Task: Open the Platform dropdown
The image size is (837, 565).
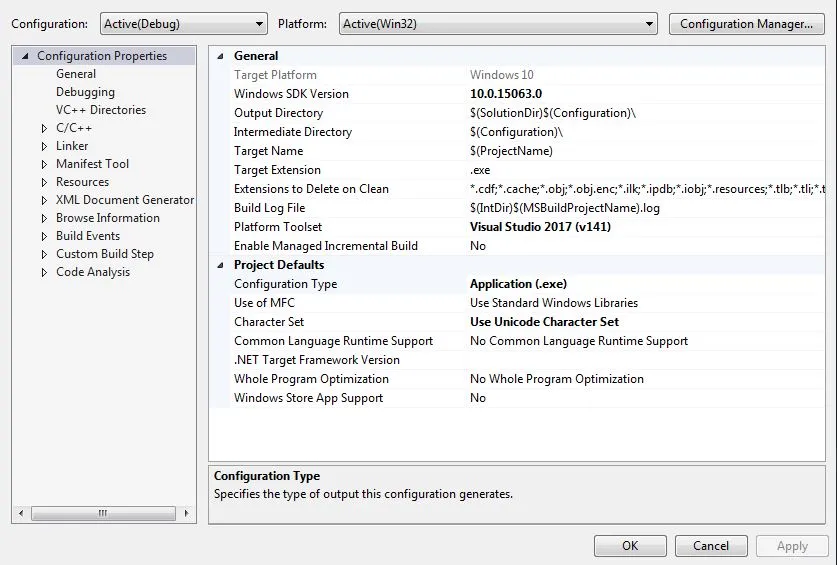Action: tap(498, 24)
